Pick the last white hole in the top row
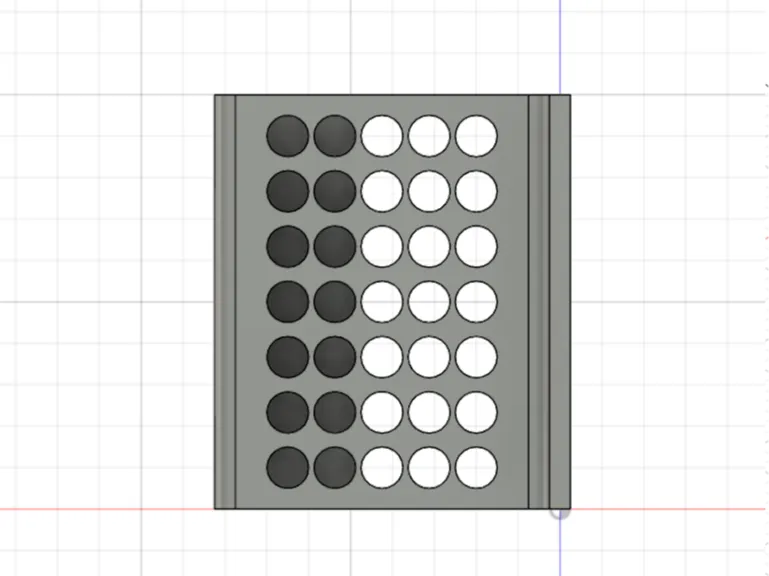Viewport: 769px width, 576px height. tap(476, 136)
